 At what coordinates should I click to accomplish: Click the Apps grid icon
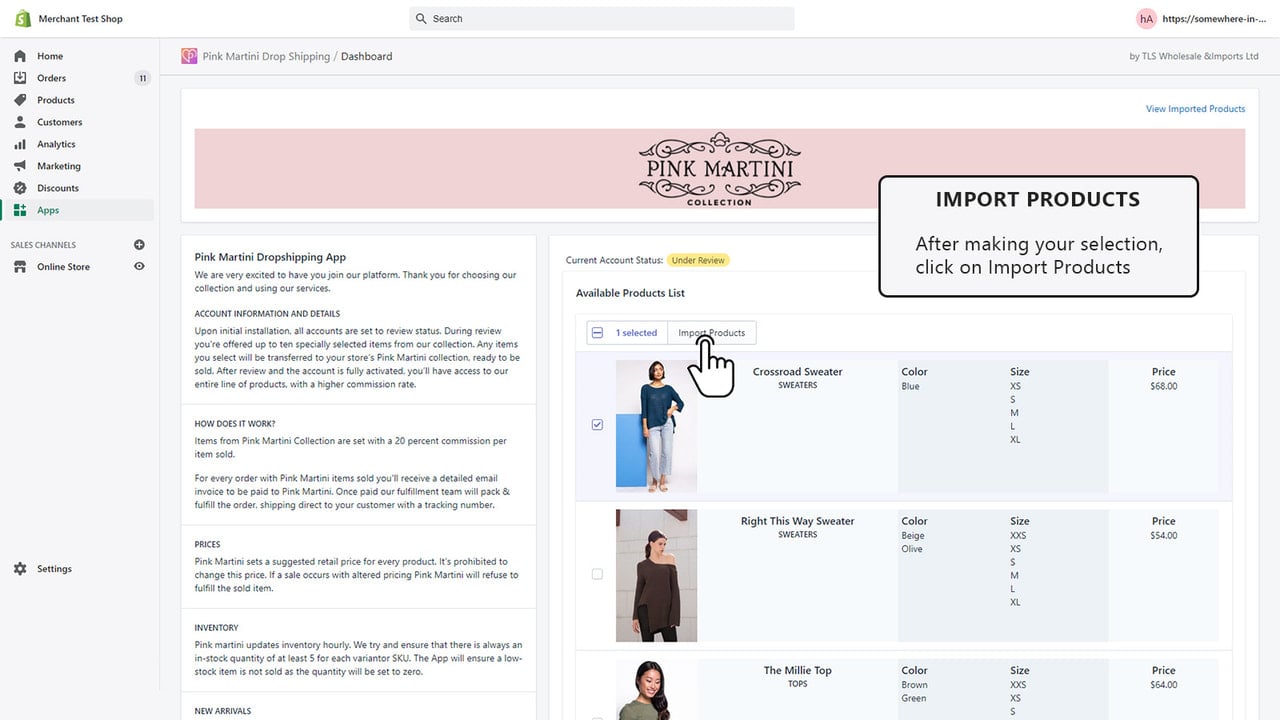click(x=19, y=210)
